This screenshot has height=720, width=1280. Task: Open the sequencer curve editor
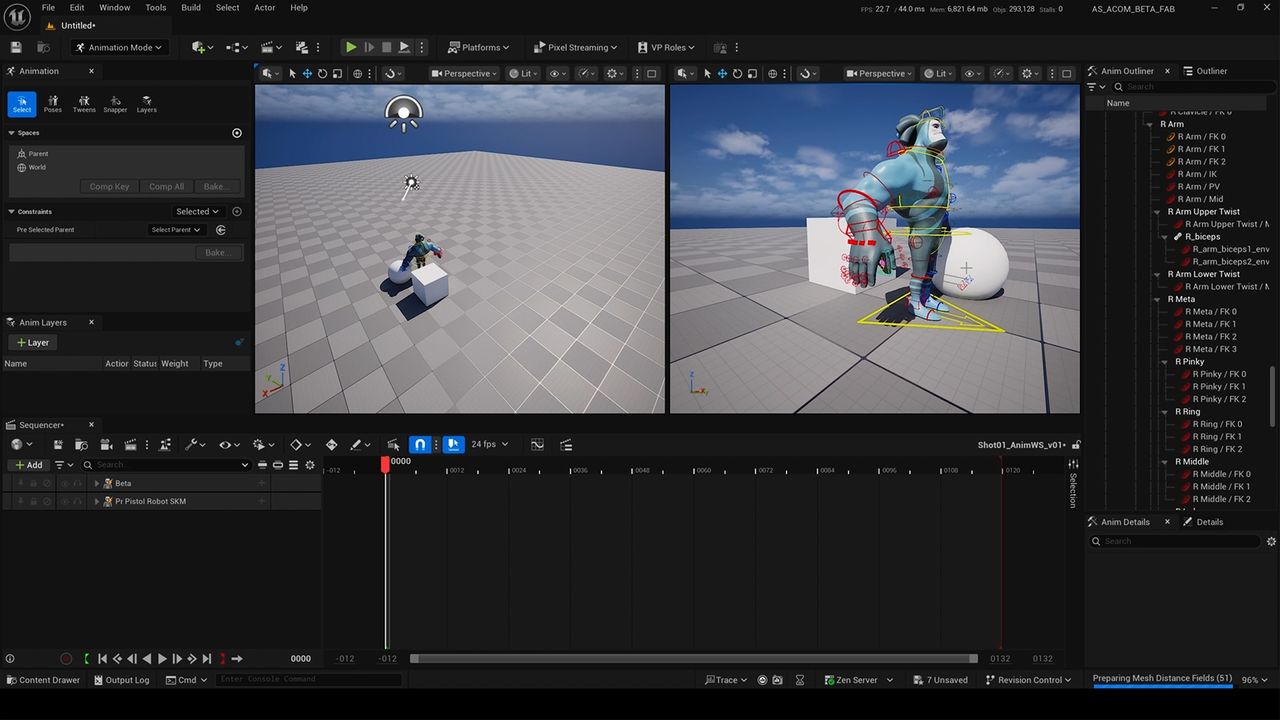pos(537,445)
